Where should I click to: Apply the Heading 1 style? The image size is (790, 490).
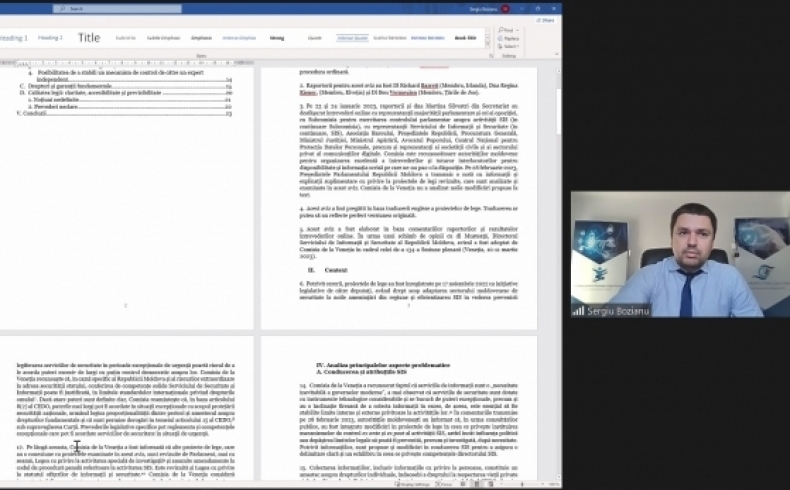[x=14, y=38]
